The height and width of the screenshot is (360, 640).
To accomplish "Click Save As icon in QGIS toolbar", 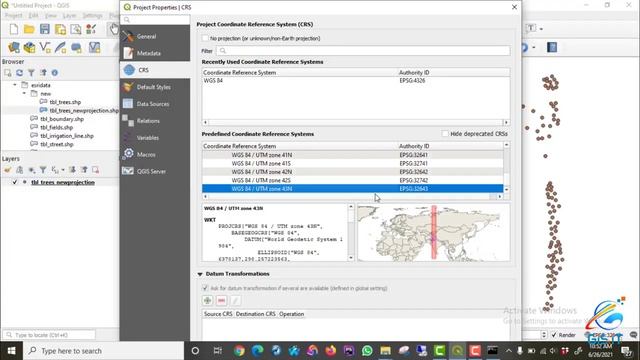I will (60, 29).
